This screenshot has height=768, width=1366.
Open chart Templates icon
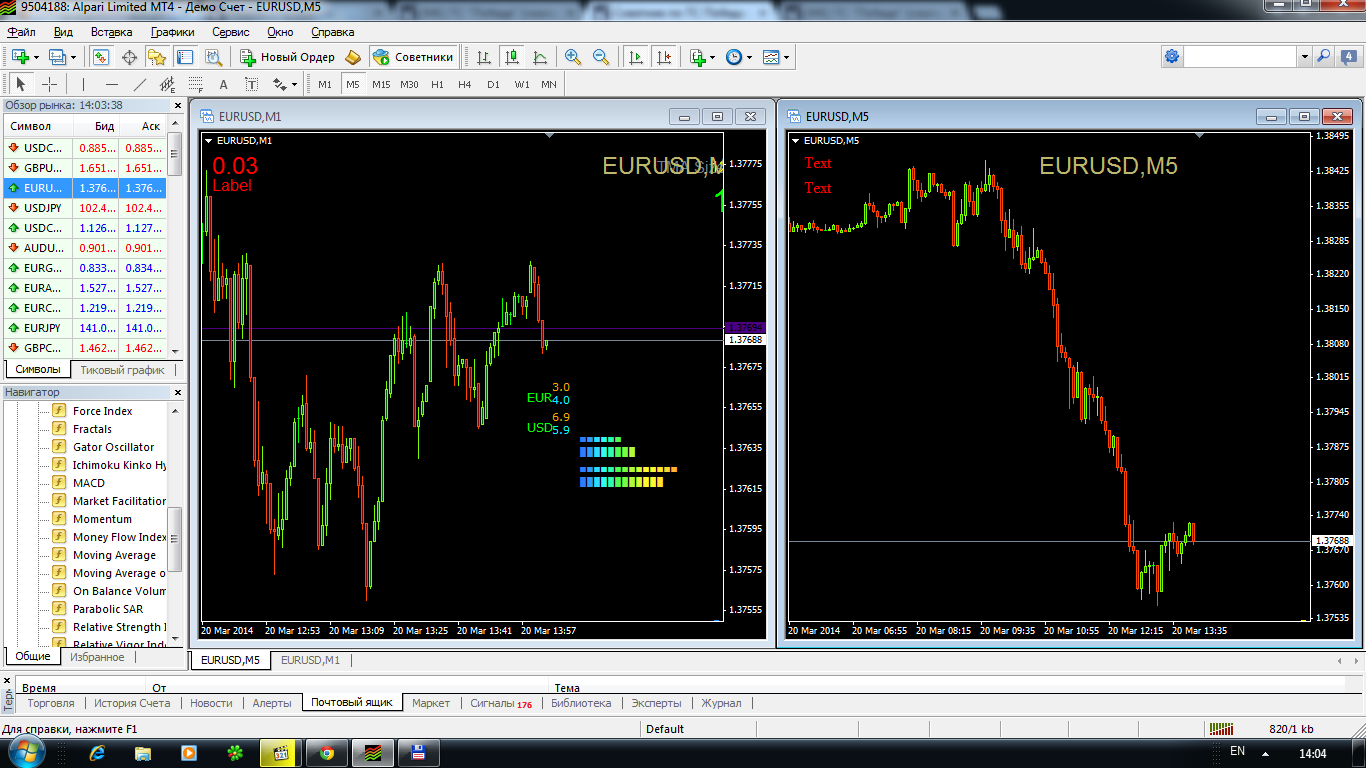point(771,57)
